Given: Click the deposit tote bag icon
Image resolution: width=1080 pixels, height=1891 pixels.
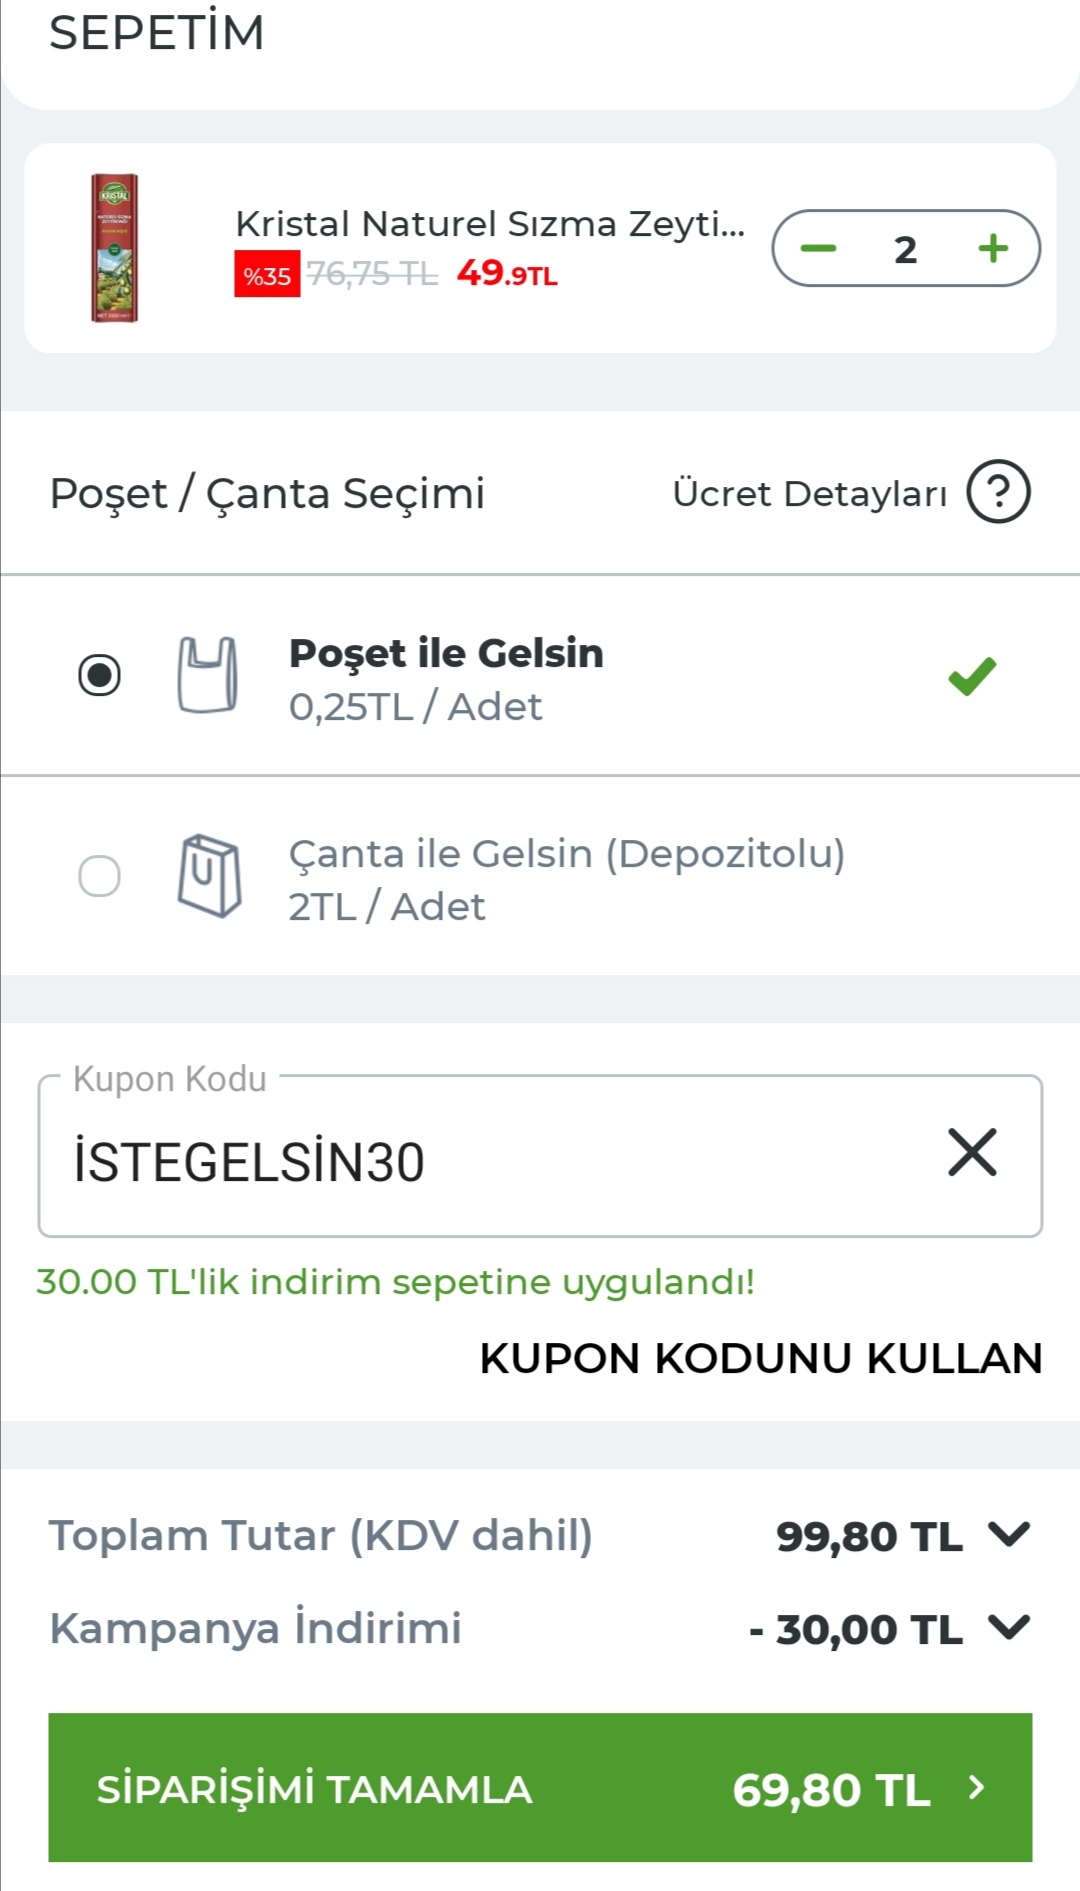Looking at the screenshot, I should click(209, 876).
